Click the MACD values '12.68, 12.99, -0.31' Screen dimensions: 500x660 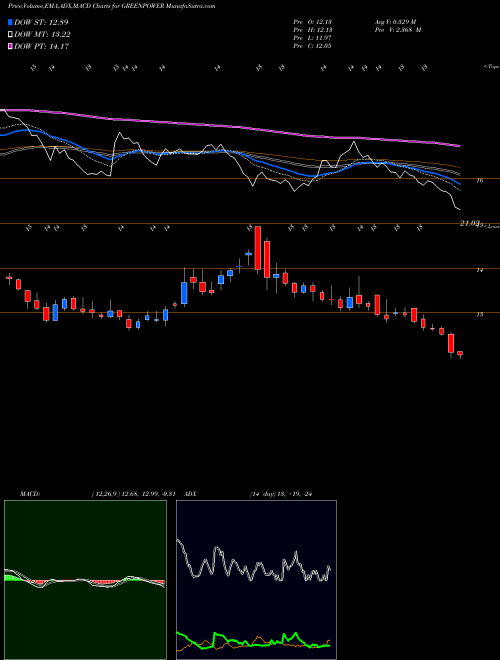149,494
